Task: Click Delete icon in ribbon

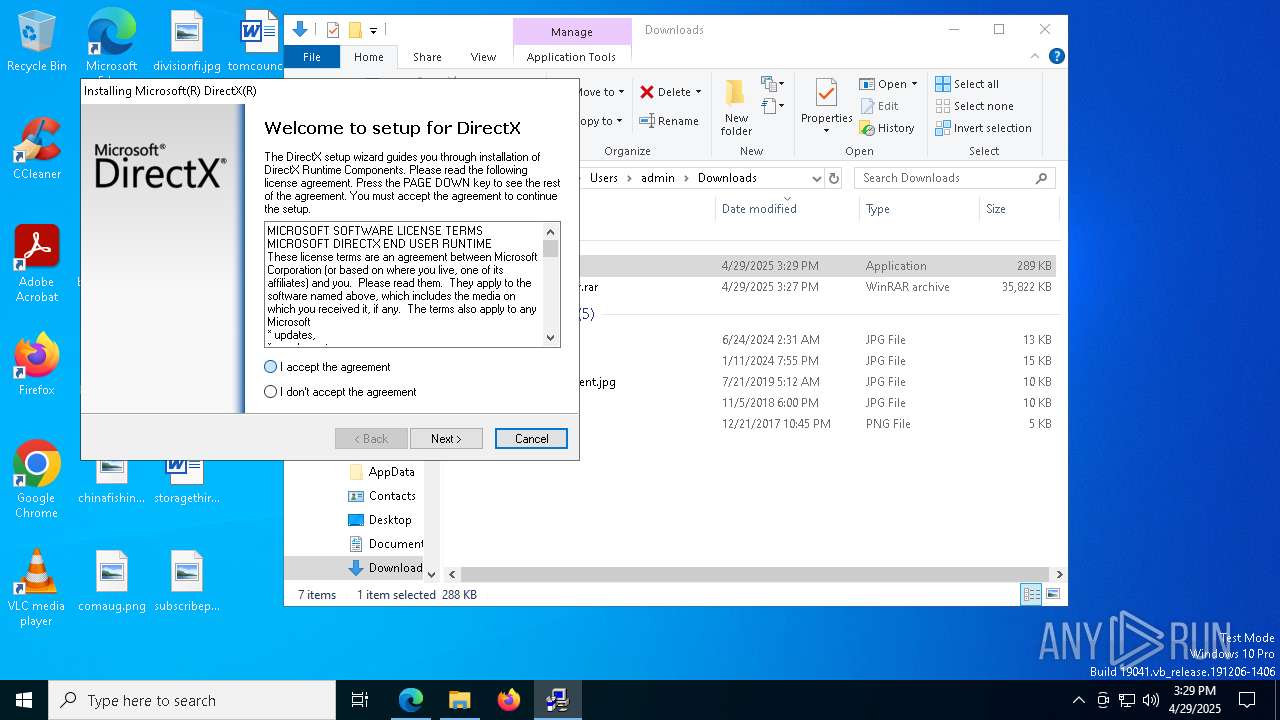Action: [x=647, y=92]
